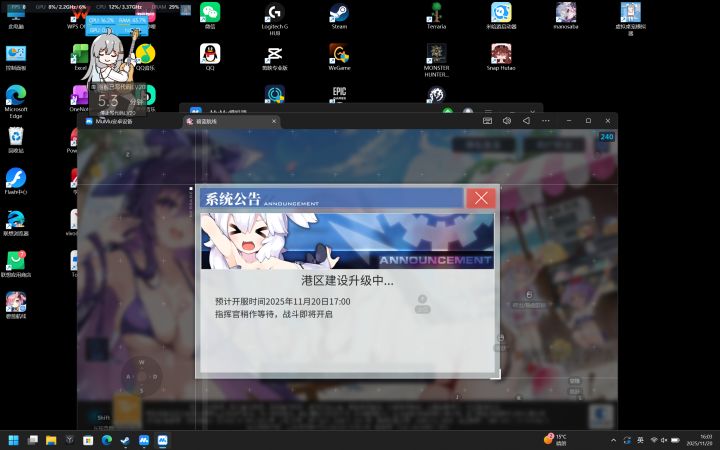
Task: Click the MuMu back triangle icon
Action: (x=526, y=121)
